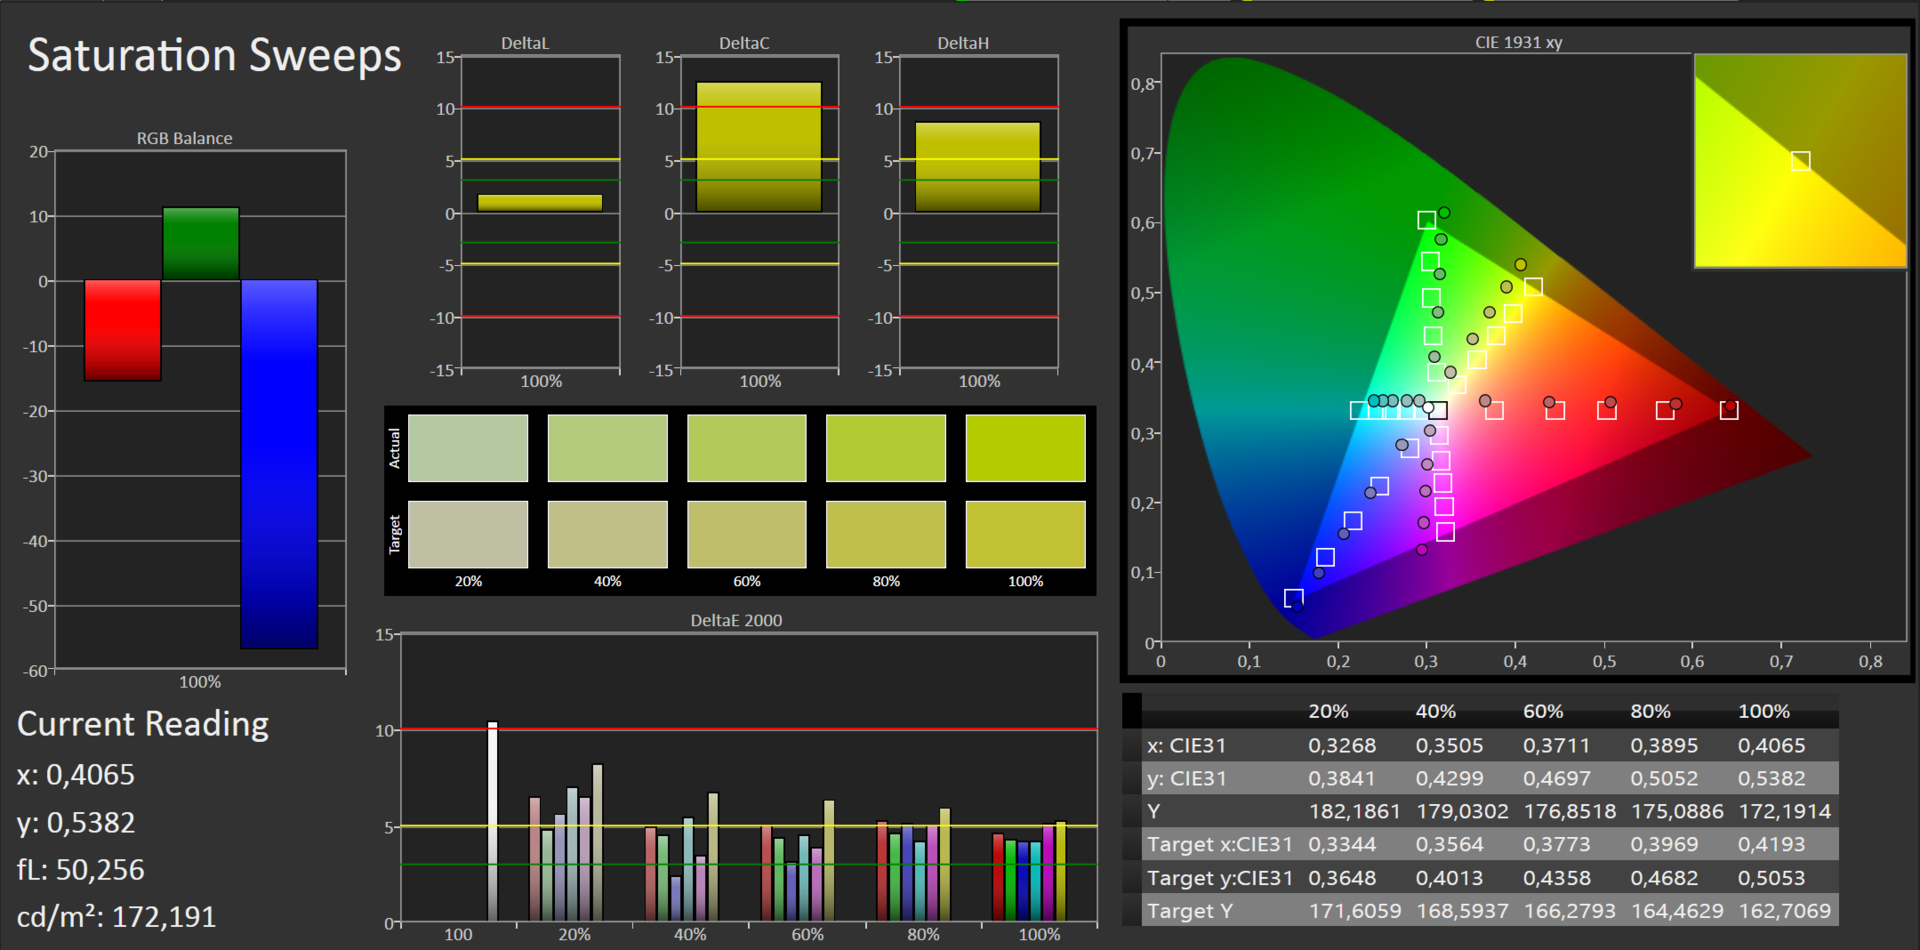Click table cell "0,3268"
This screenshot has height=950, width=1920.
(x=1342, y=745)
